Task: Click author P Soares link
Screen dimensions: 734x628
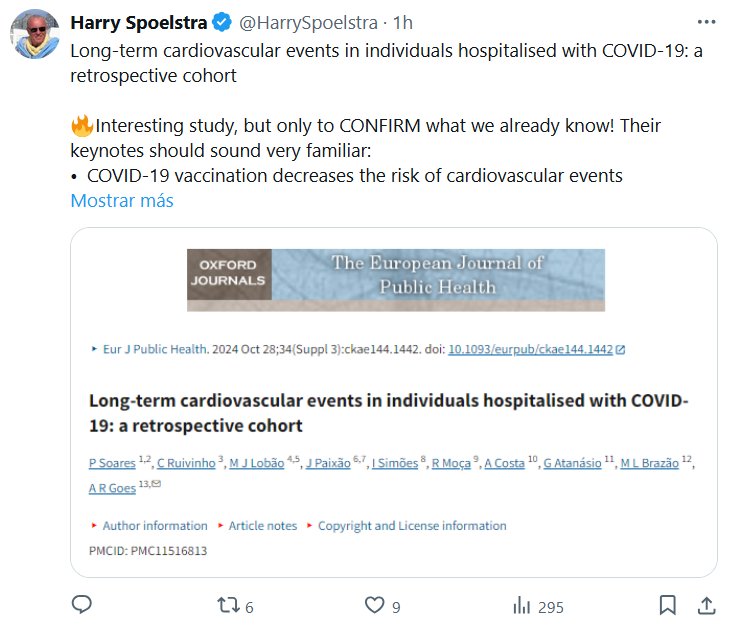Action: [113, 463]
